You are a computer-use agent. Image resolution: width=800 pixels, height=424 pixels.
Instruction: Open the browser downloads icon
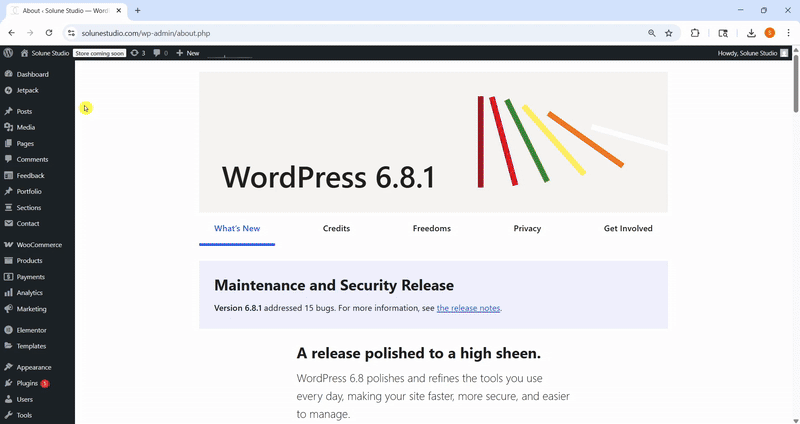point(751,33)
